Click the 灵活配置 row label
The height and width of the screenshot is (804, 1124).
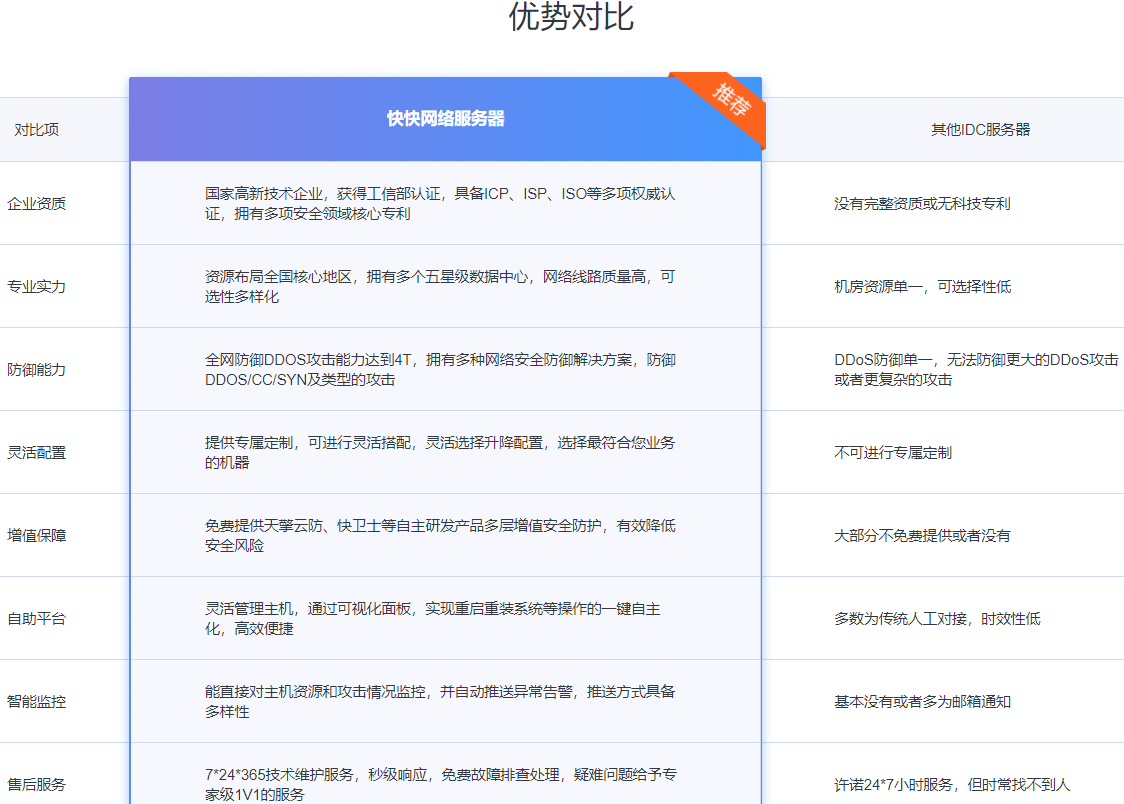click(x=37, y=453)
